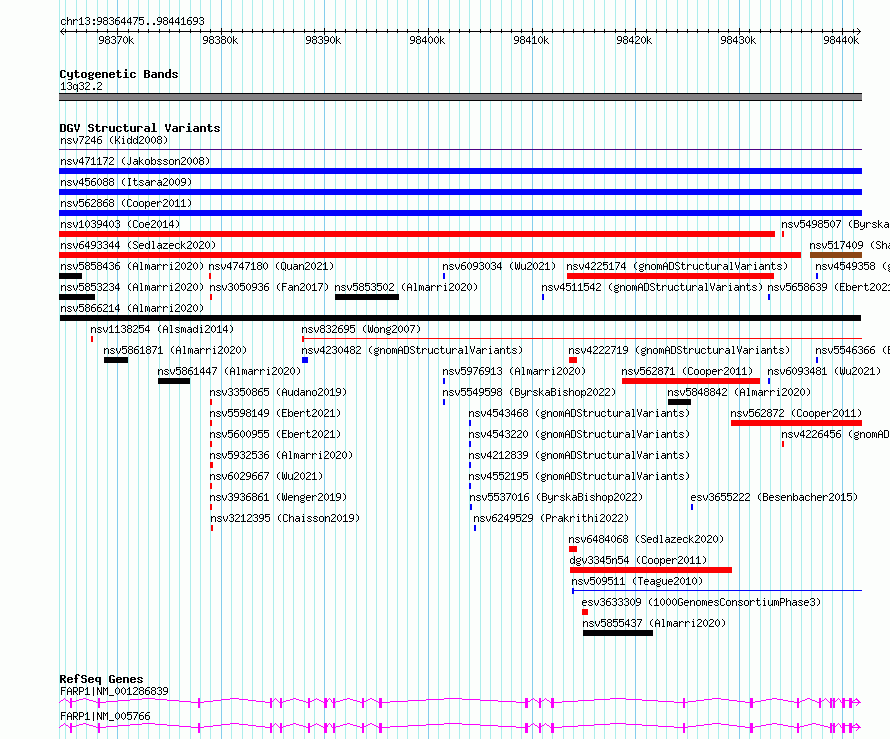The image size is (890, 739).
Task: Click nsv5600955 (Ebert2021) label
Action: [275, 434]
